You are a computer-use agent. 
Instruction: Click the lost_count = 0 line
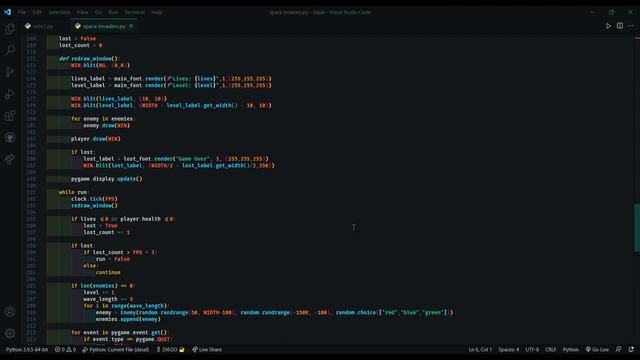(80, 45)
